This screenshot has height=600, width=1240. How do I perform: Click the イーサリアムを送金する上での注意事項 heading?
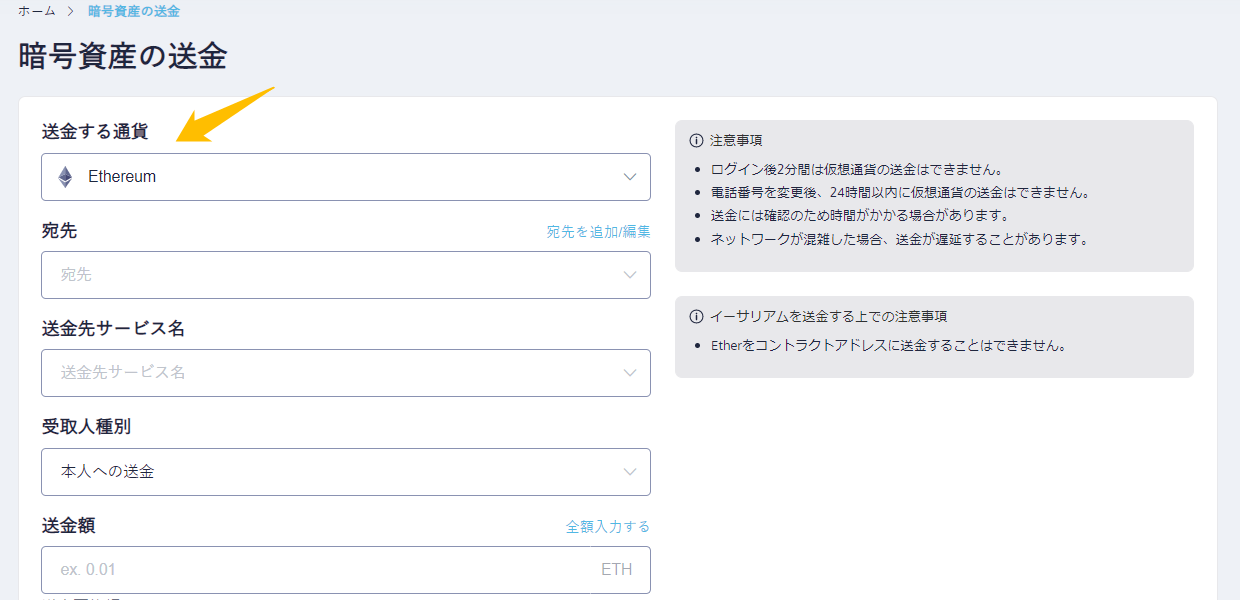pos(828,316)
